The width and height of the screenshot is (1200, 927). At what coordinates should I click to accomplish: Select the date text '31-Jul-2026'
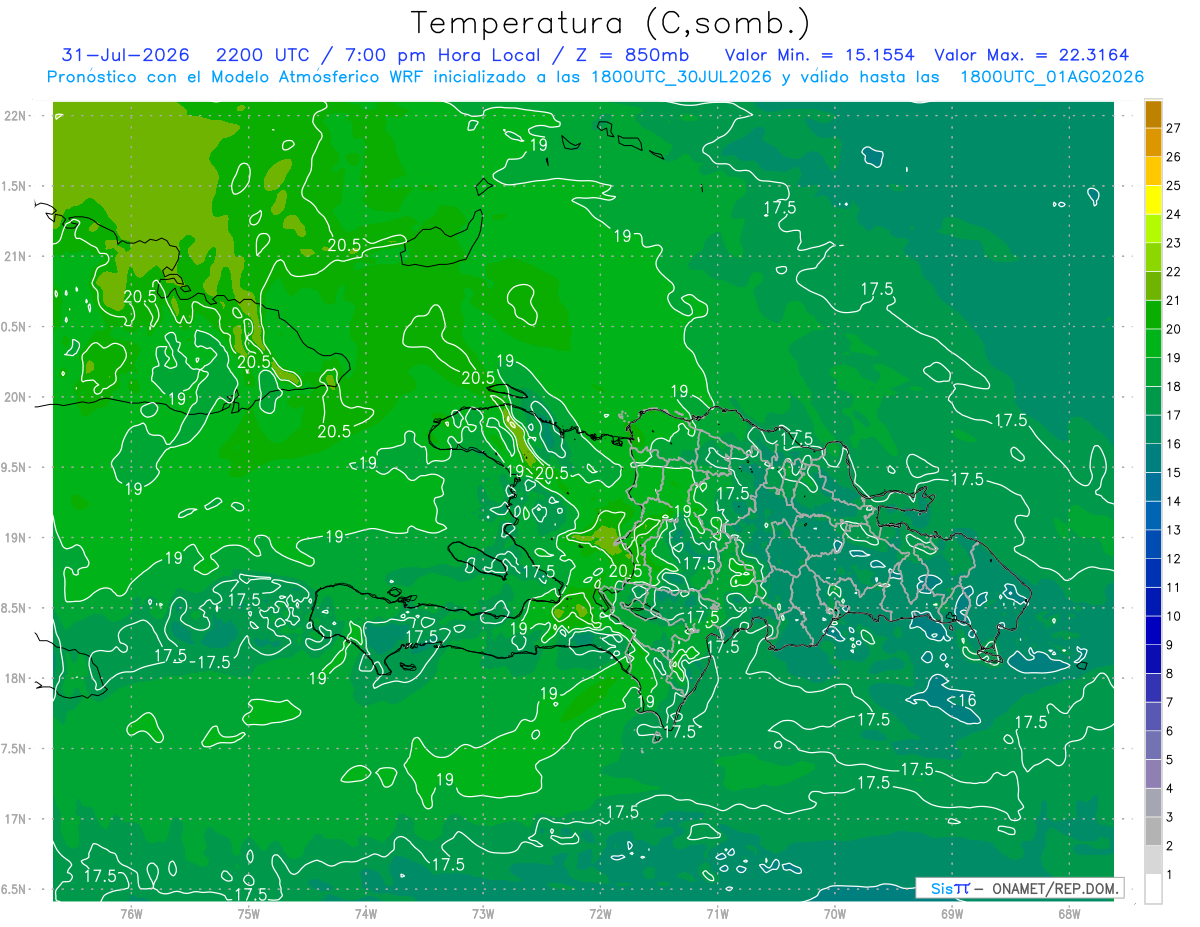(126, 55)
